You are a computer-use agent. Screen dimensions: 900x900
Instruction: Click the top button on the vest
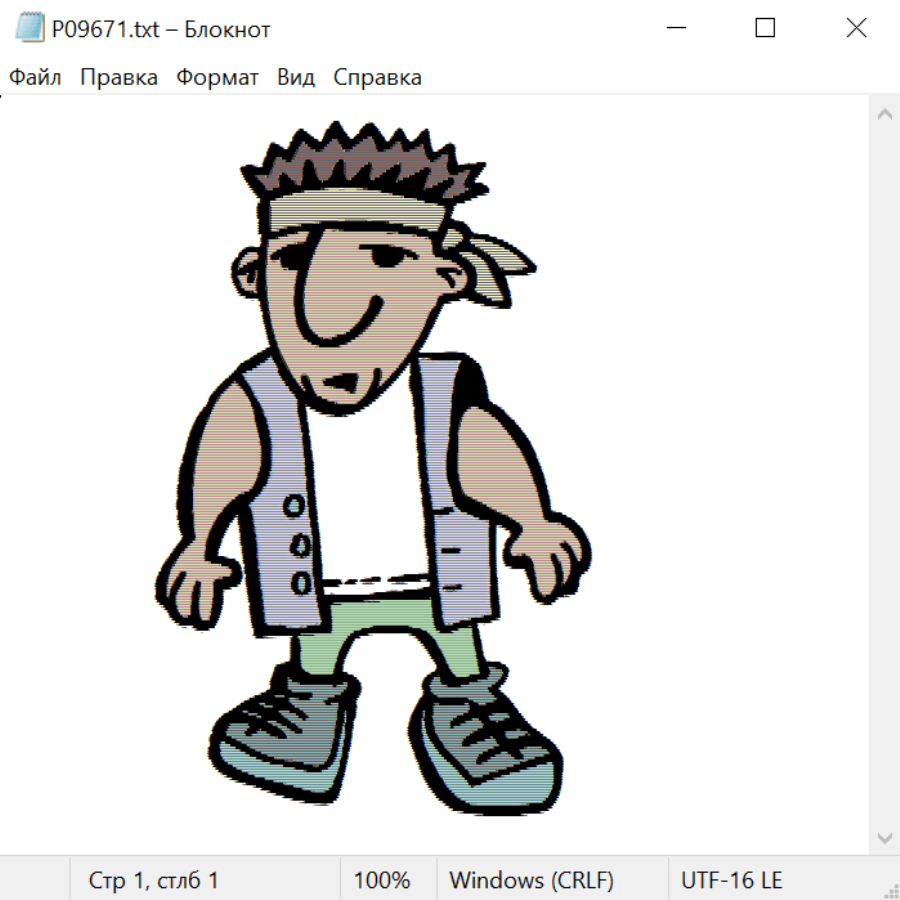pos(292,506)
